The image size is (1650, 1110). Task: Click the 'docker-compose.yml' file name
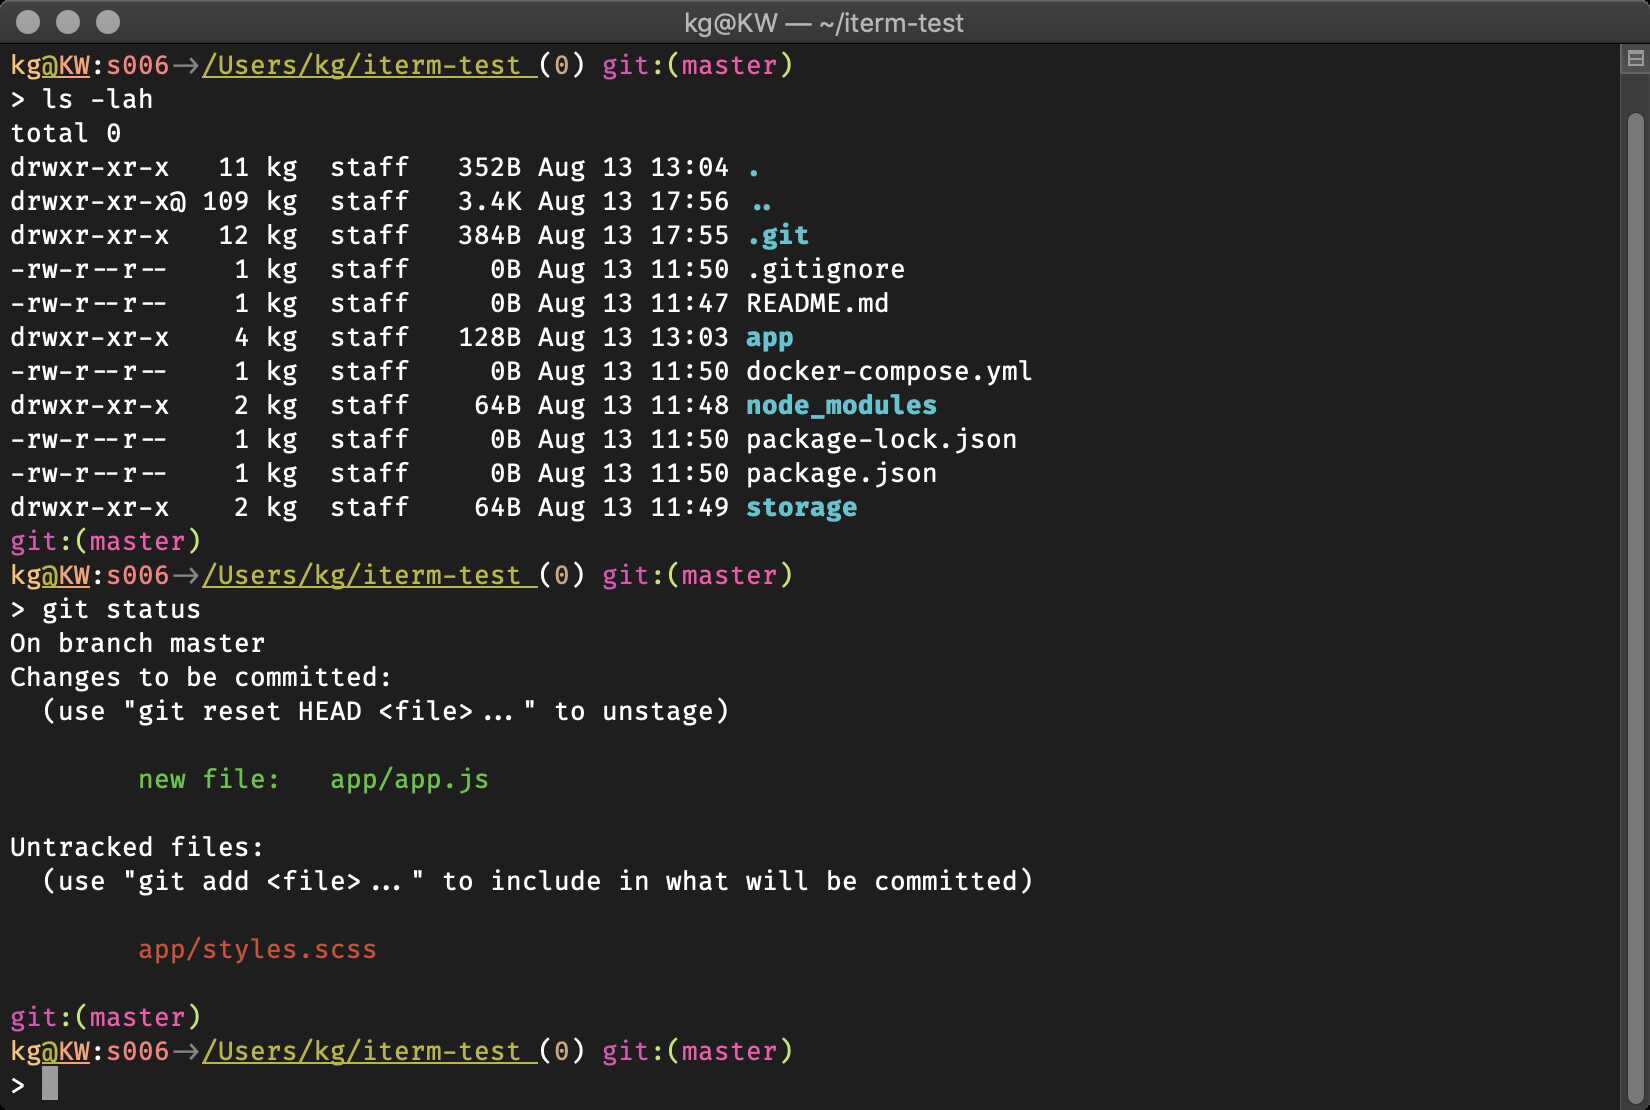point(889,371)
